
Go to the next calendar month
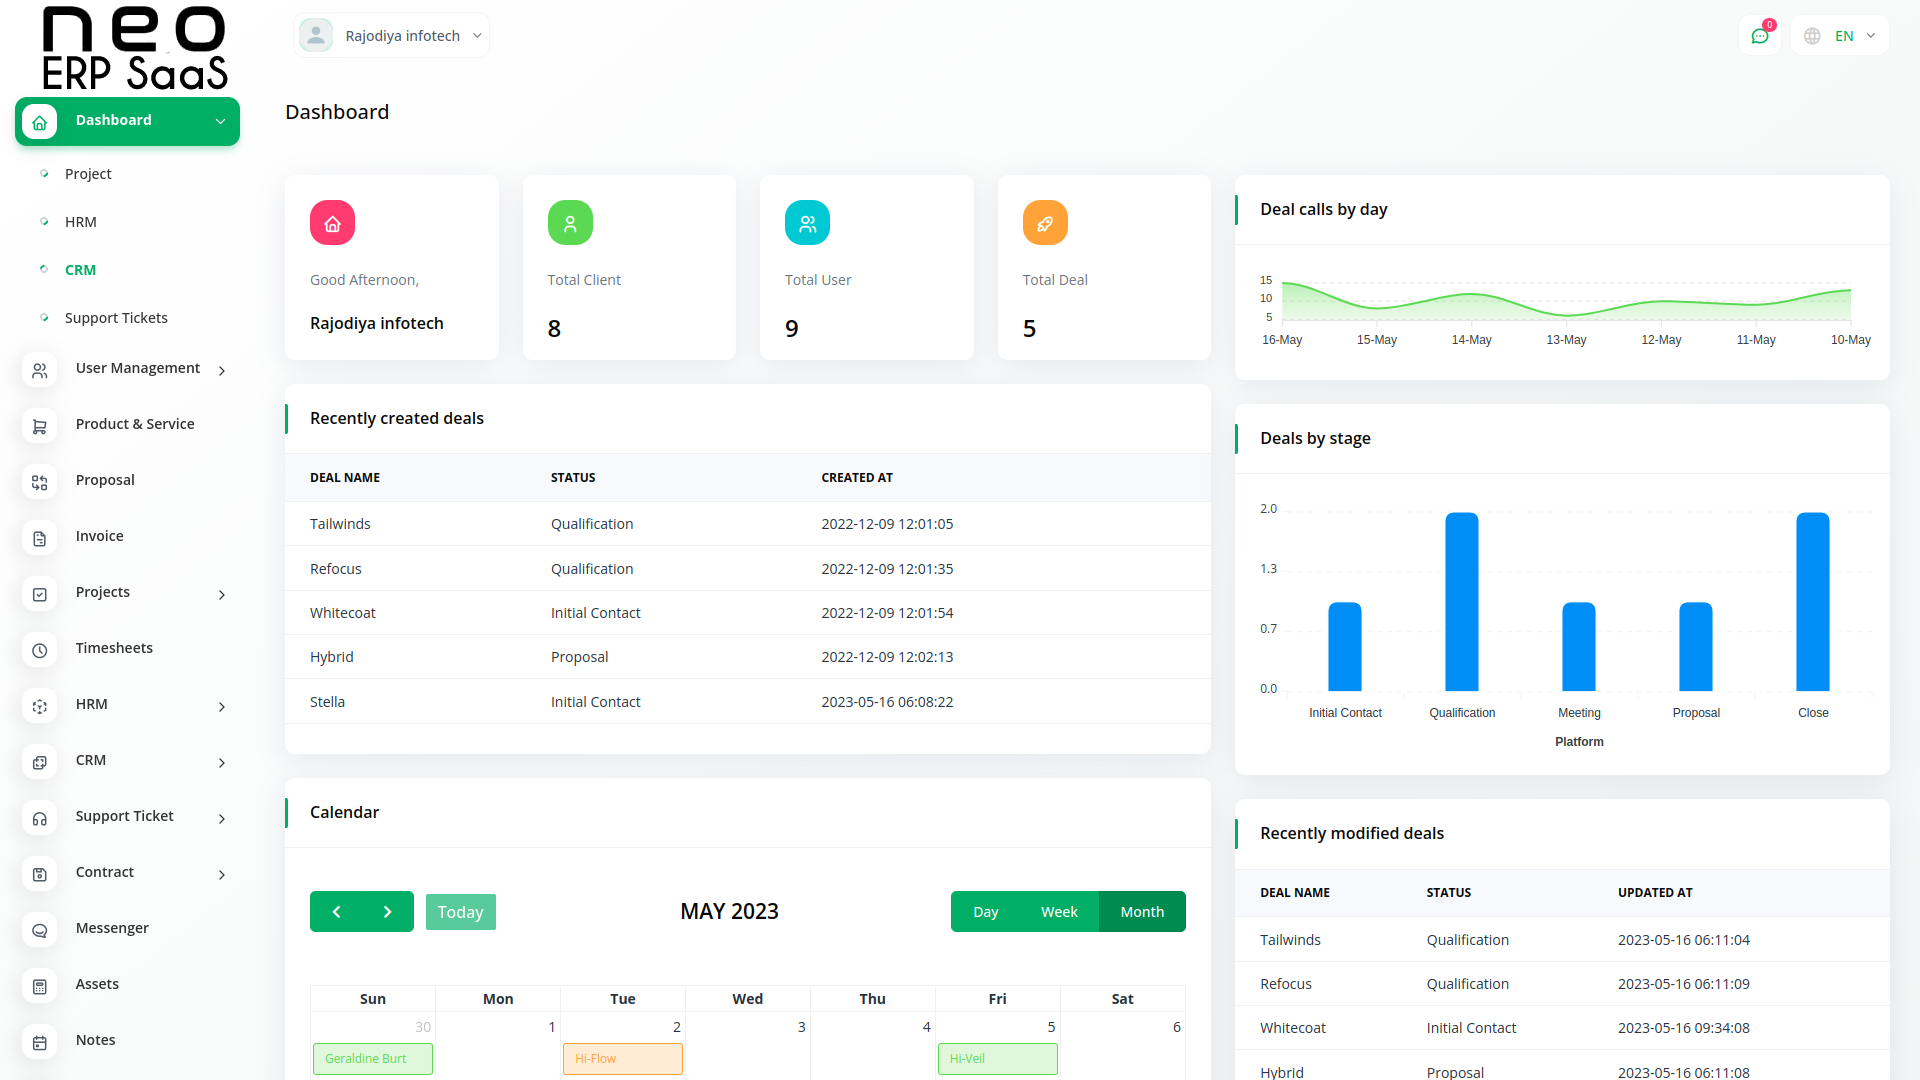pyautogui.click(x=388, y=912)
